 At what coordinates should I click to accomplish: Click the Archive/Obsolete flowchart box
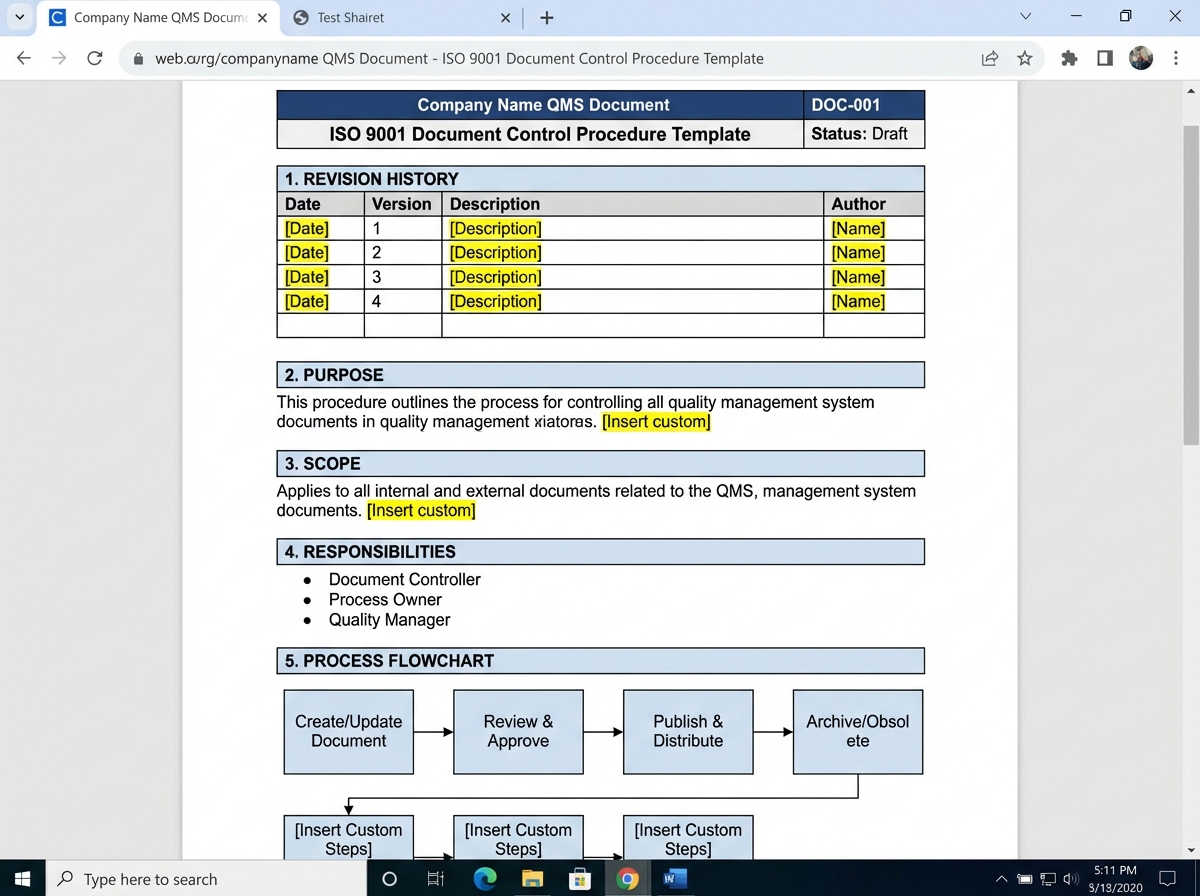[858, 732]
